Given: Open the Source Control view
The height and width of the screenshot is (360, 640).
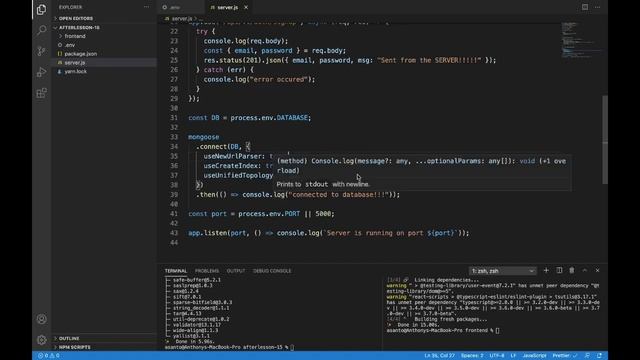Looking at the screenshot, I should coord(41,51).
